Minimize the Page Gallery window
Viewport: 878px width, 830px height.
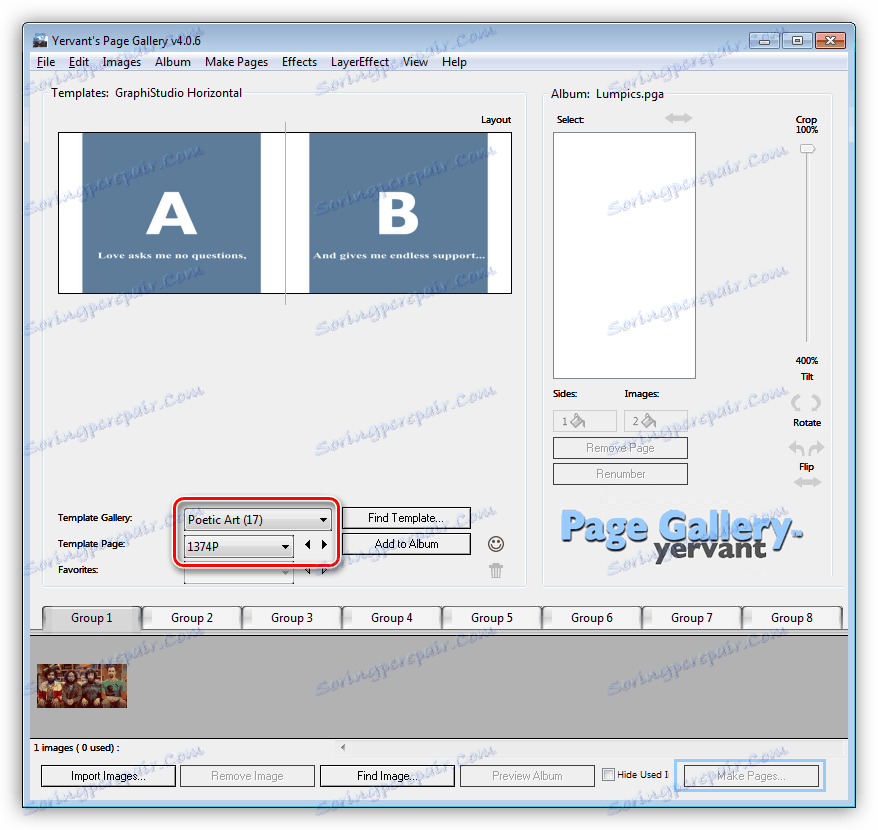coord(764,40)
